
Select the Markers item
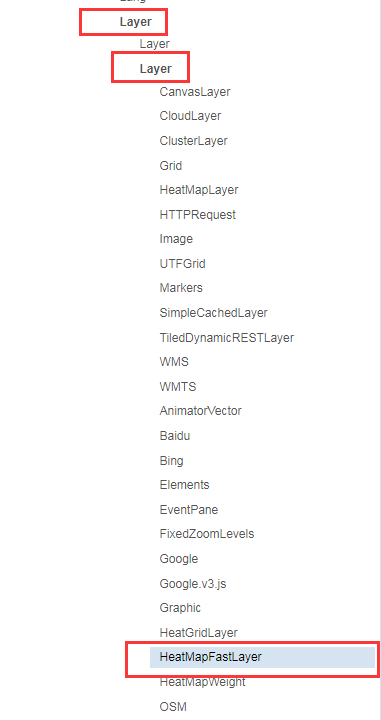pyautogui.click(x=181, y=288)
